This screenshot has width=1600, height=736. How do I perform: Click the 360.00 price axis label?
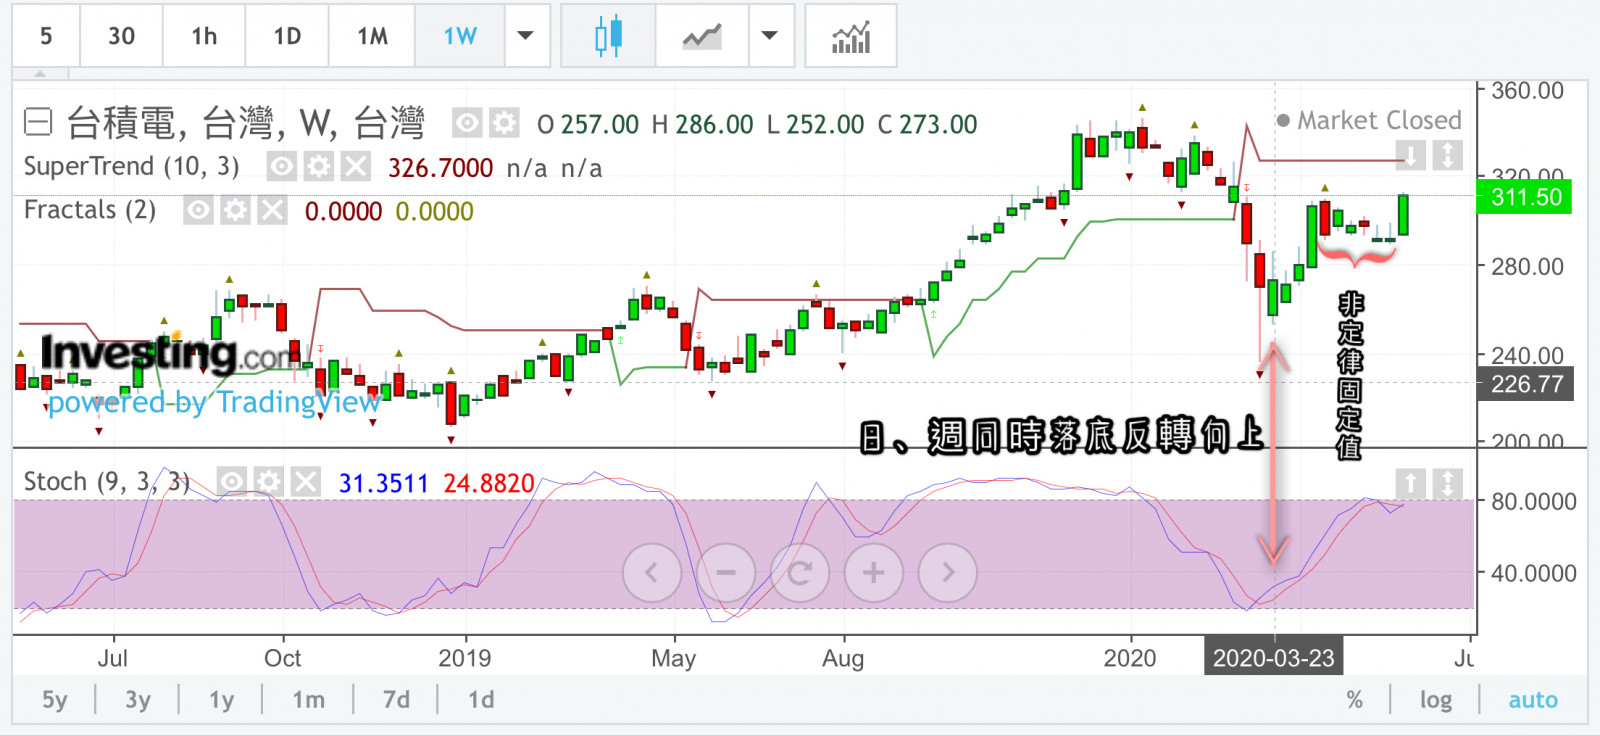tap(1527, 90)
